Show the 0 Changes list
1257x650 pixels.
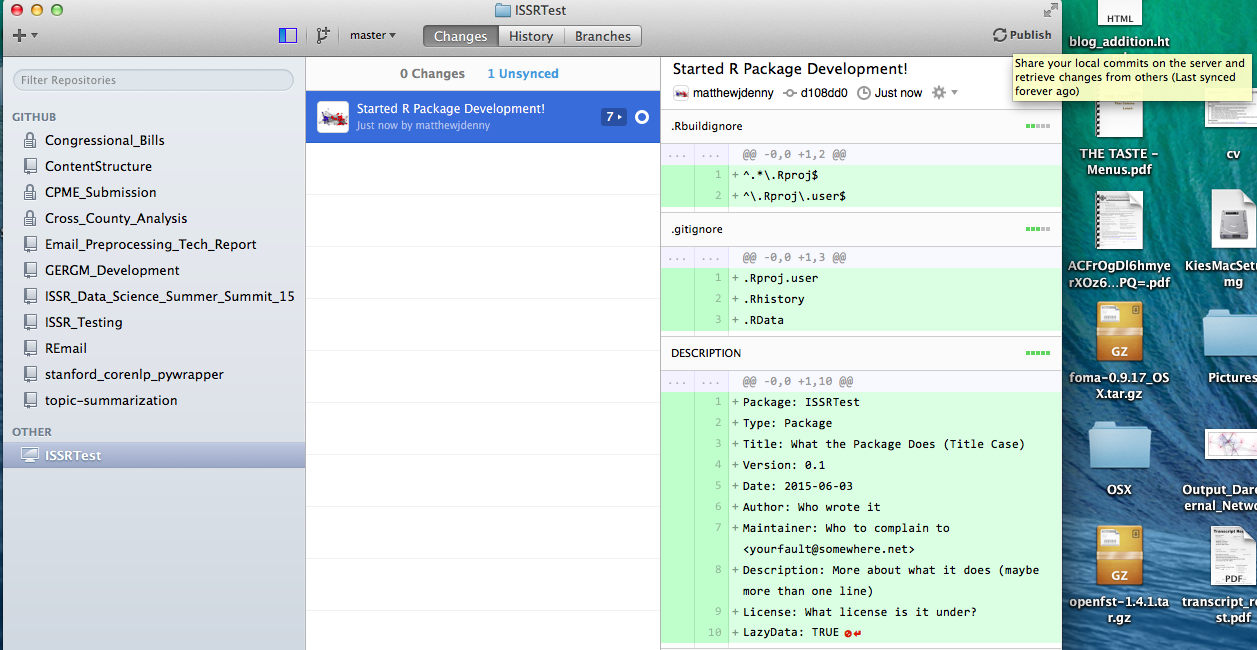[x=432, y=74]
